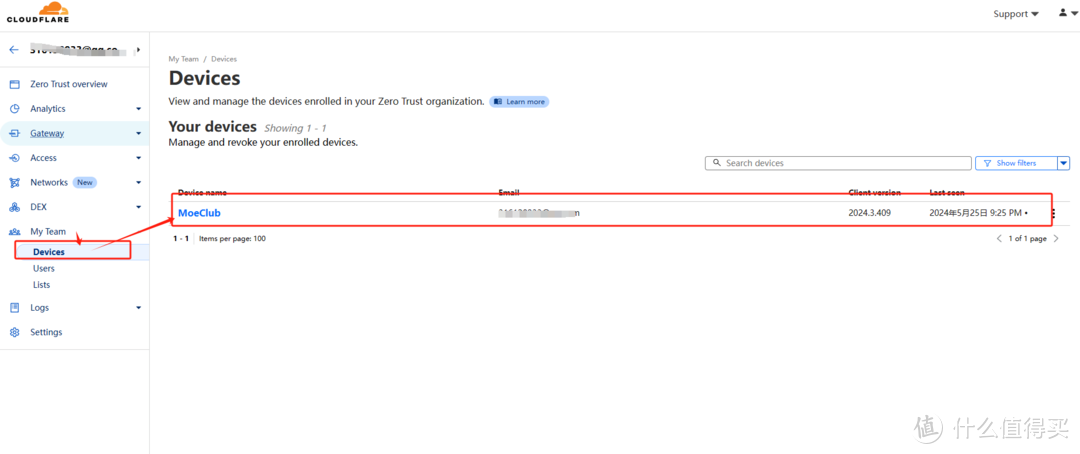Open the dropdown arrow beside Show filters

pos(1064,163)
